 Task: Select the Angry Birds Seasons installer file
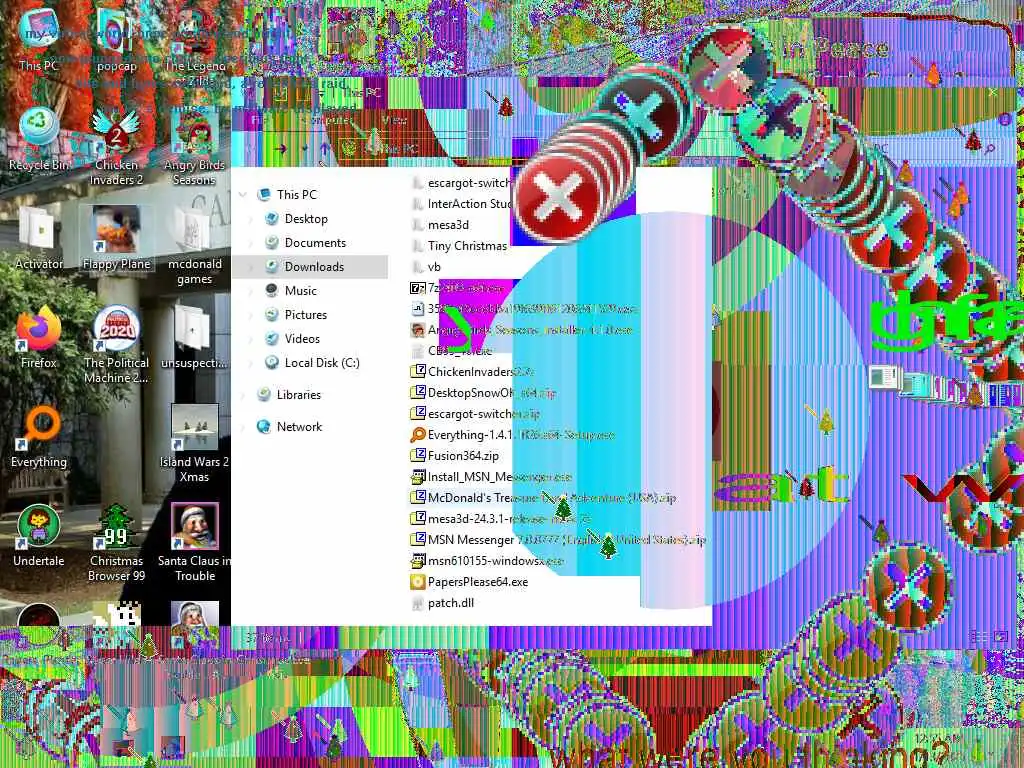coord(521,330)
